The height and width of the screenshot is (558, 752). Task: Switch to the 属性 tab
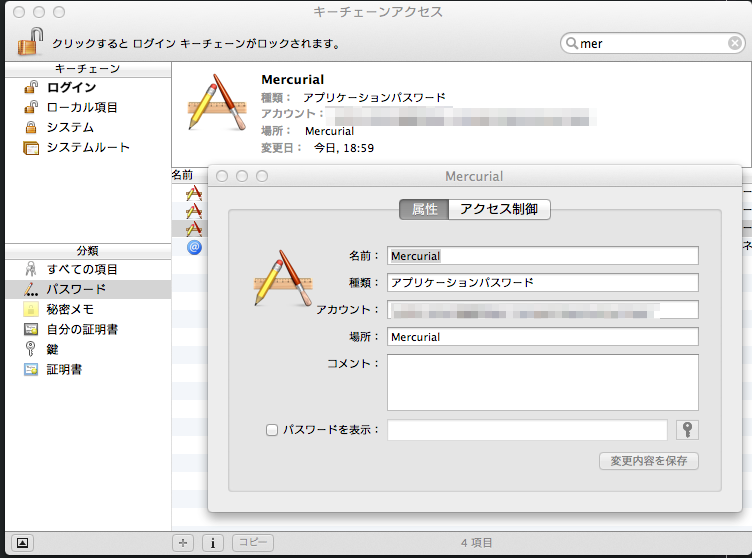tap(424, 210)
